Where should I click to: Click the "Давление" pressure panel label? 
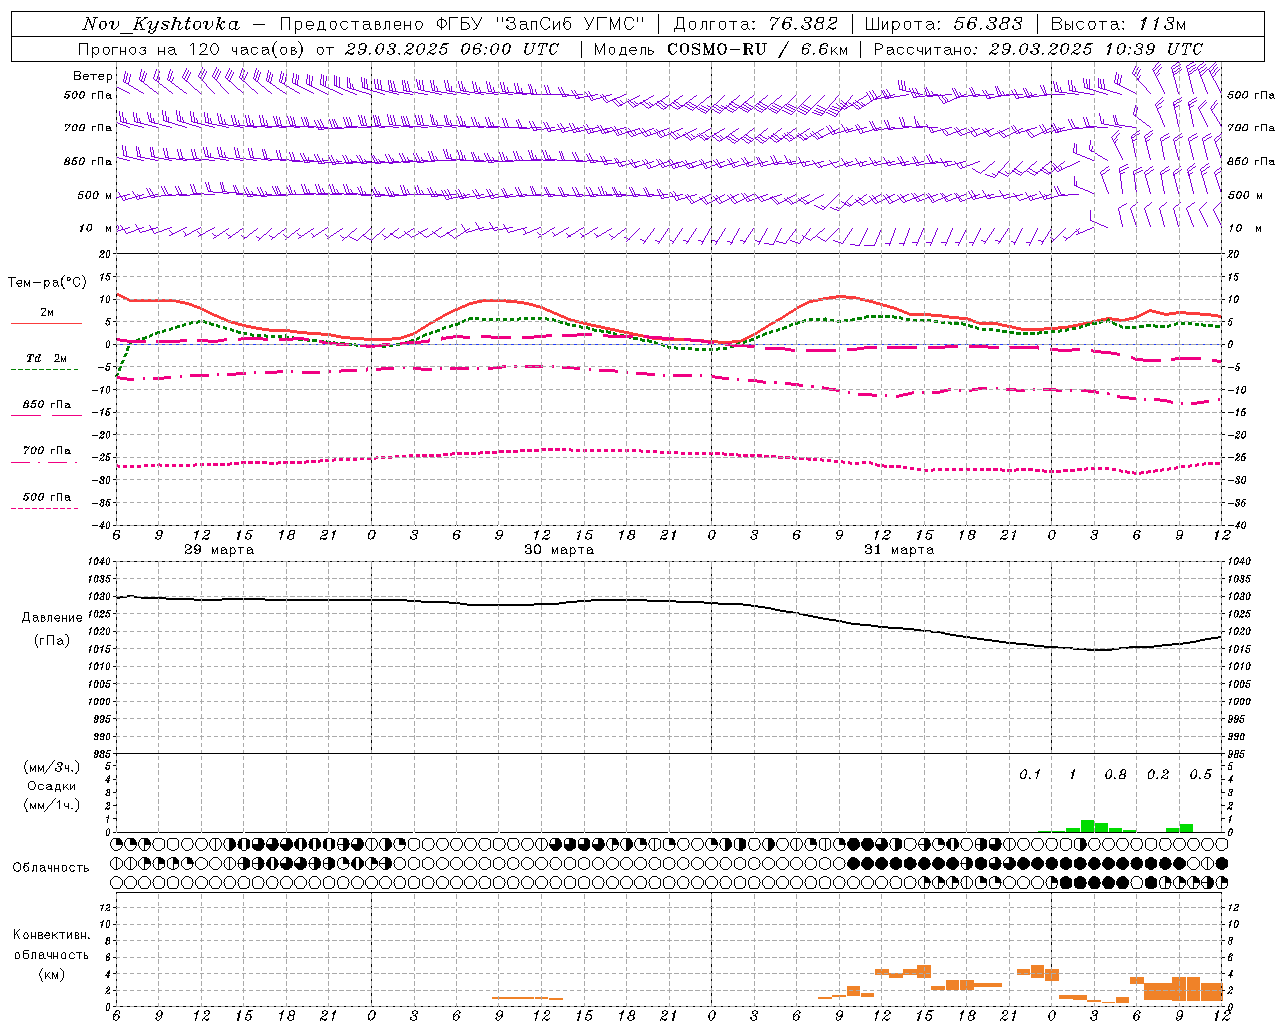coord(52,617)
